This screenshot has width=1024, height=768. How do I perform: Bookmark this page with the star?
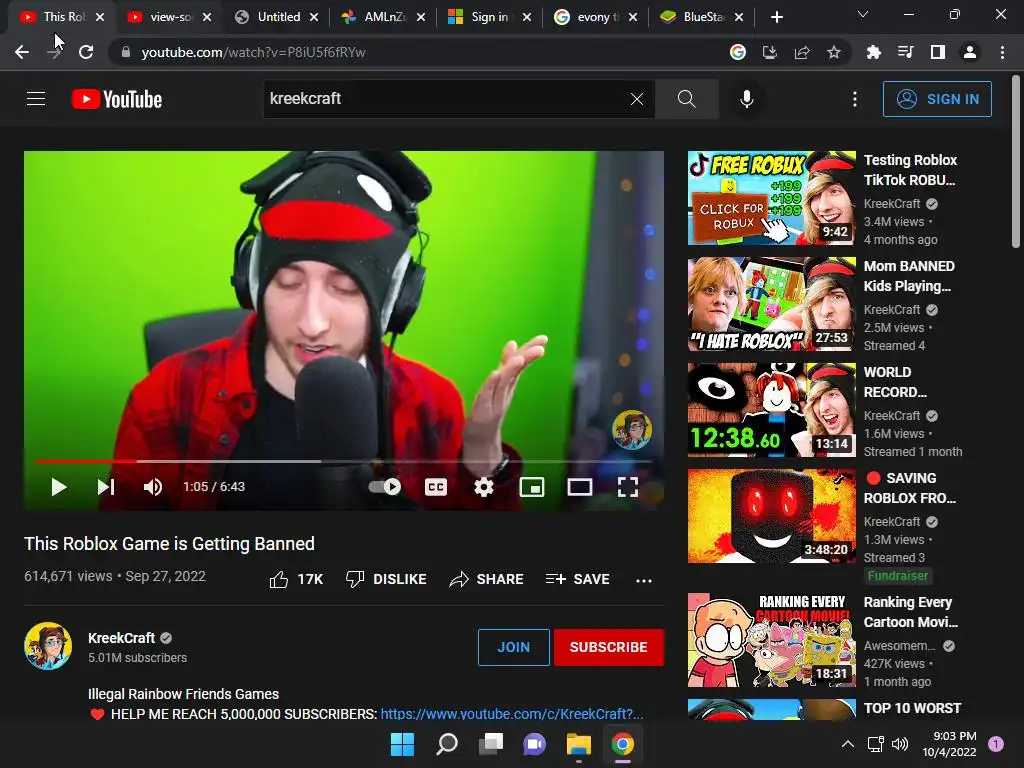pos(834,52)
